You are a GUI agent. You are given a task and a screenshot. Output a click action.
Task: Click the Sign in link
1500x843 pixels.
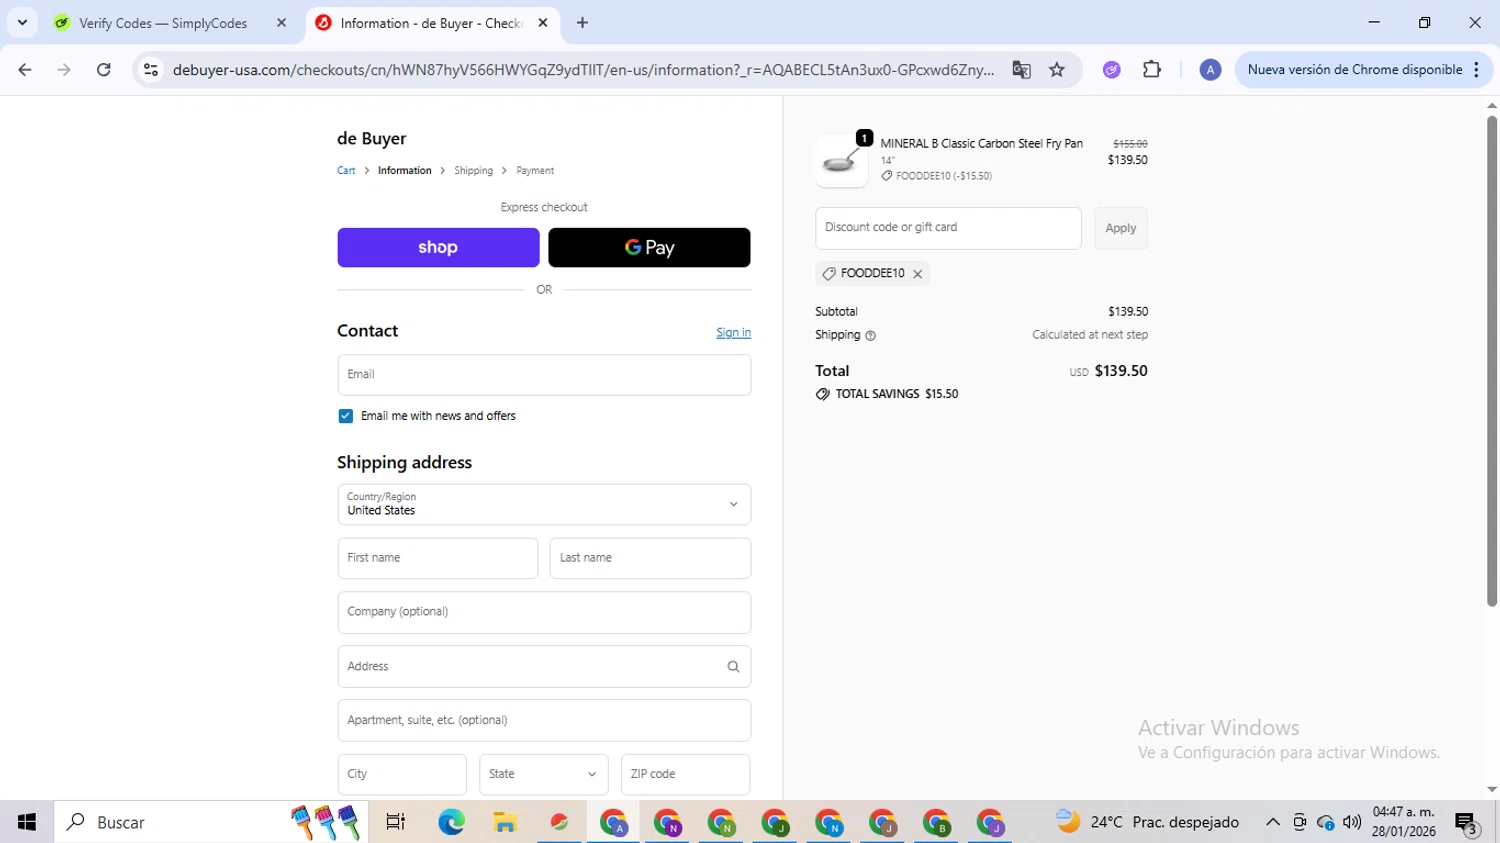point(733,333)
